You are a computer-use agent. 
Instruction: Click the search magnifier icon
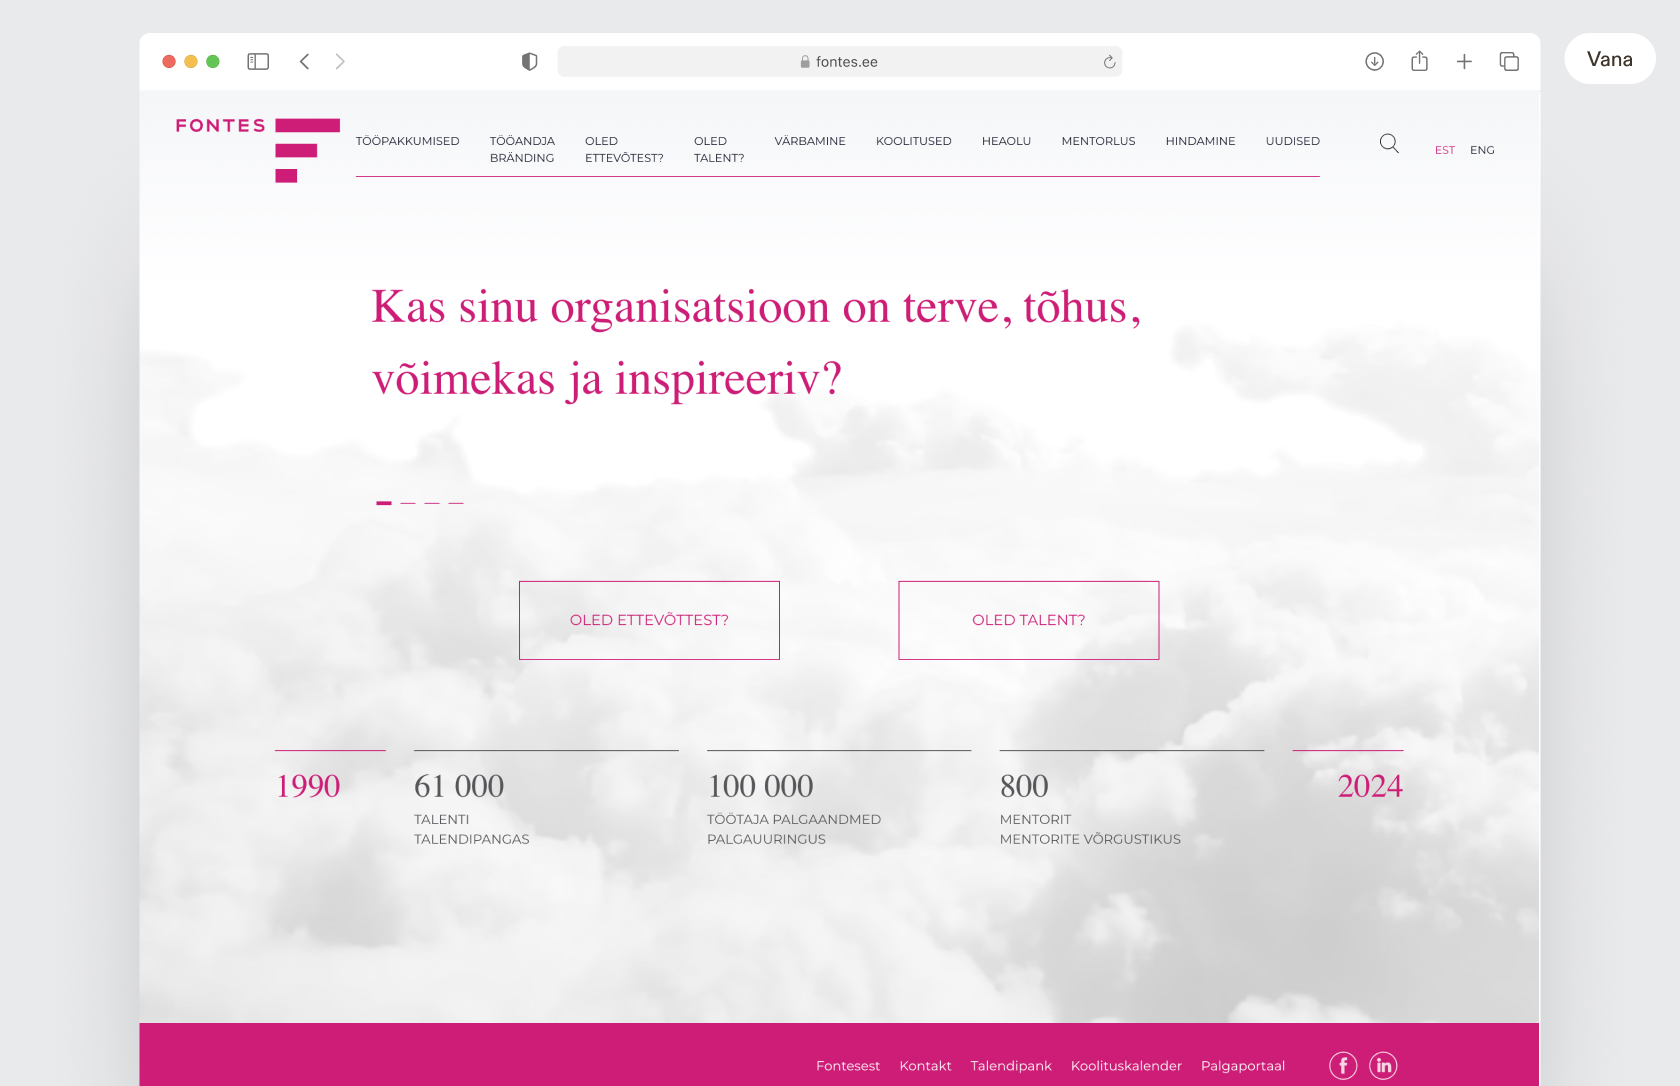pyautogui.click(x=1389, y=144)
